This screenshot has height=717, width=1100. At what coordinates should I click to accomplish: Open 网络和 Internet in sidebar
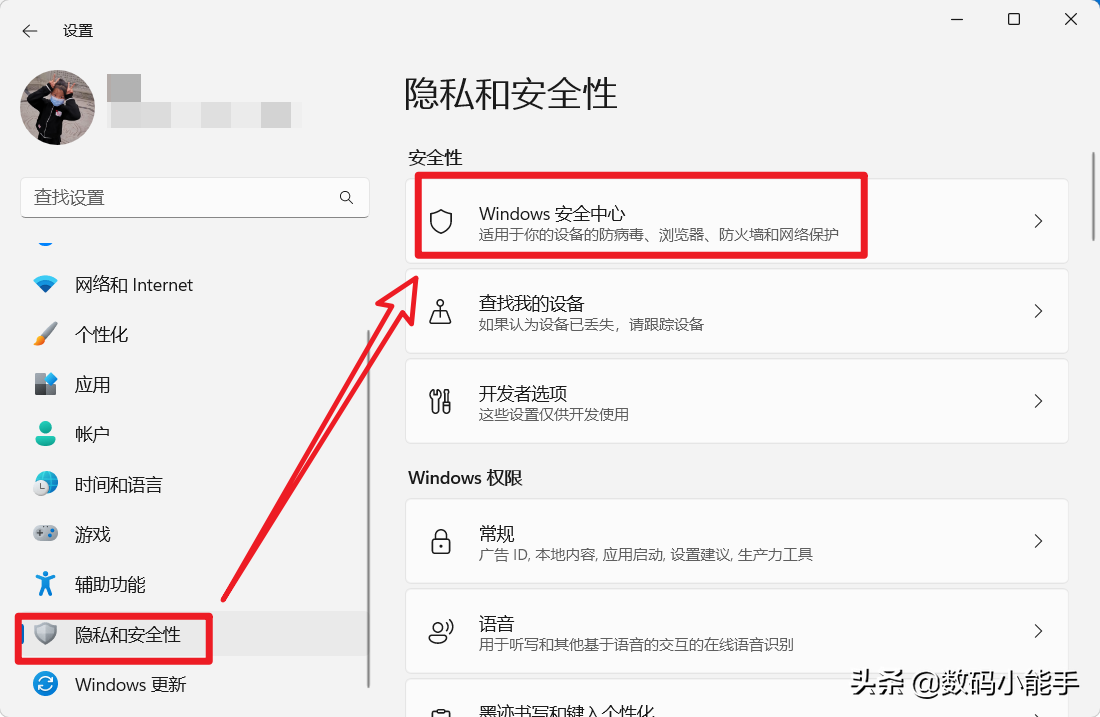(x=194, y=285)
